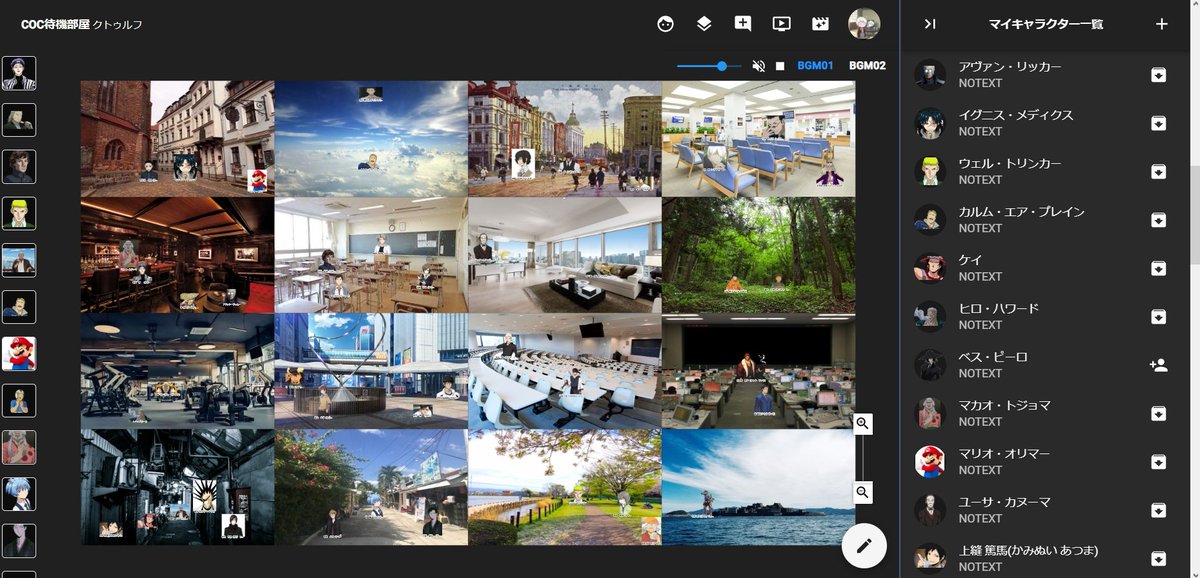Click the lecture hall scene on board
The width and height of the screenshot is (1200, 578).
(x=565, y=371)
